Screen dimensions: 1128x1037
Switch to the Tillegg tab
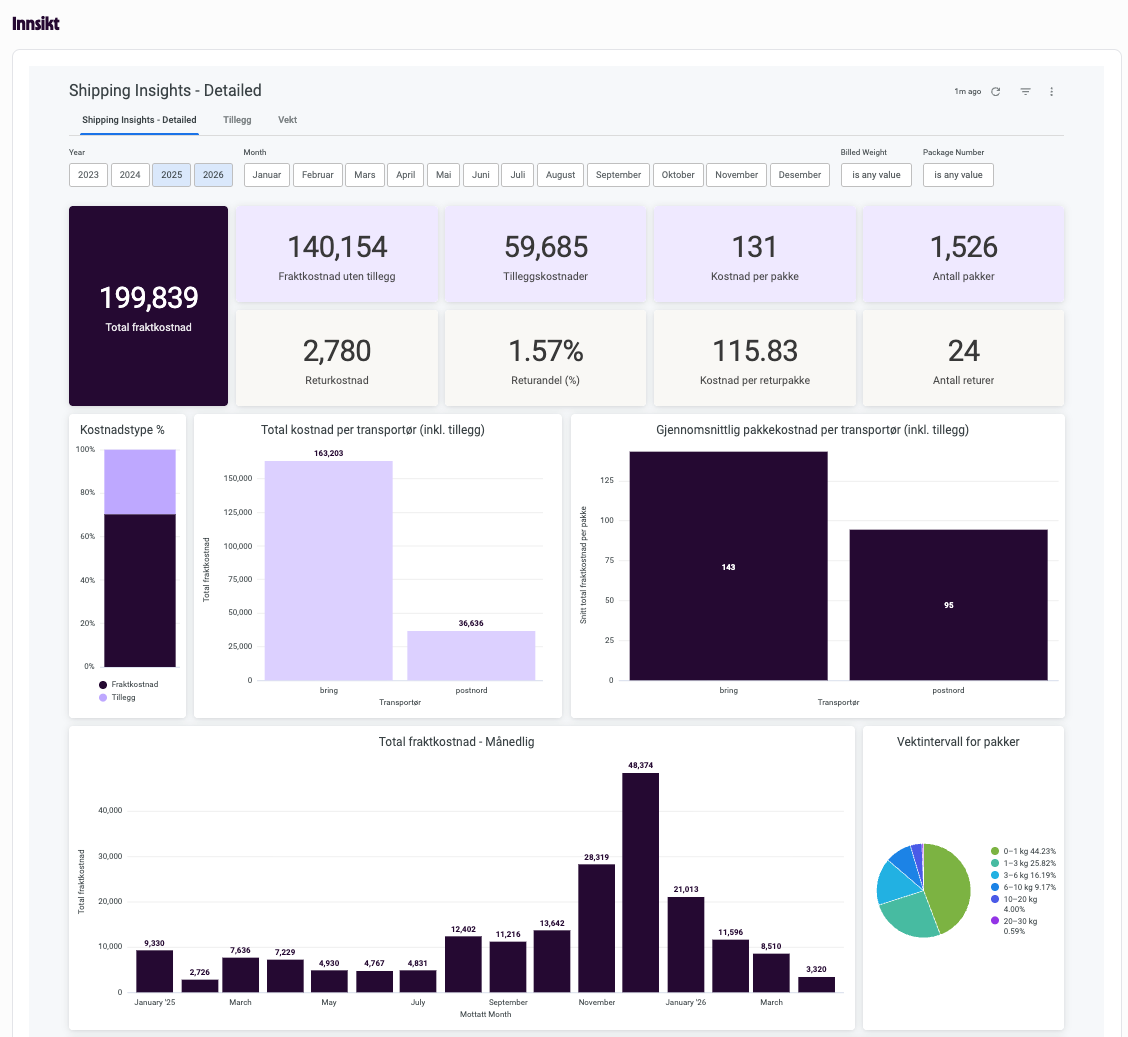pyautogui.click(x=237, y=119)
